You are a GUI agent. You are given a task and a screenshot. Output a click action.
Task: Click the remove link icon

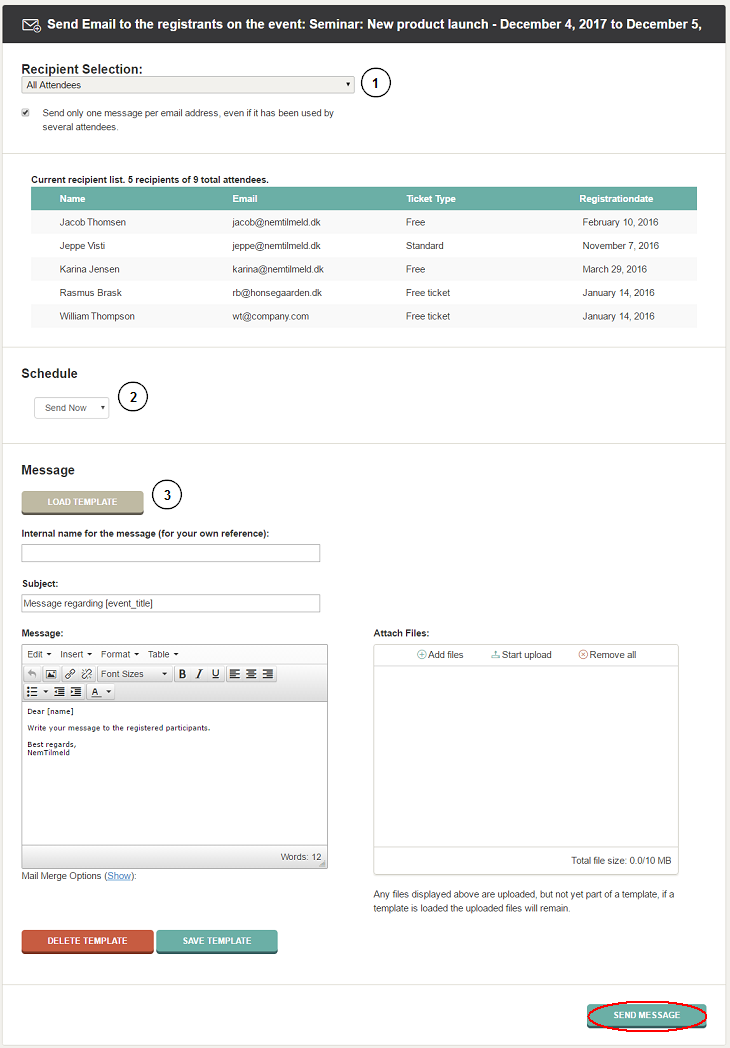pyautogui.click(x=87, y=674)
